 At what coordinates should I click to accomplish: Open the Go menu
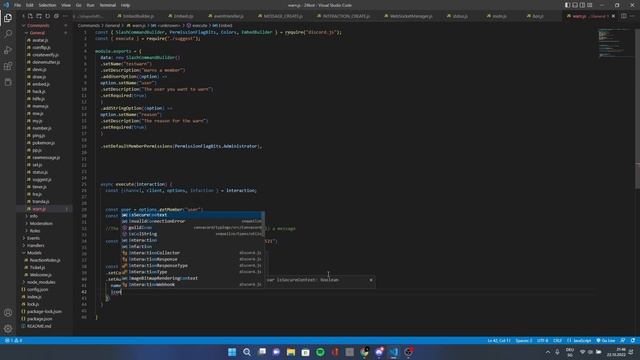point(78,5)
